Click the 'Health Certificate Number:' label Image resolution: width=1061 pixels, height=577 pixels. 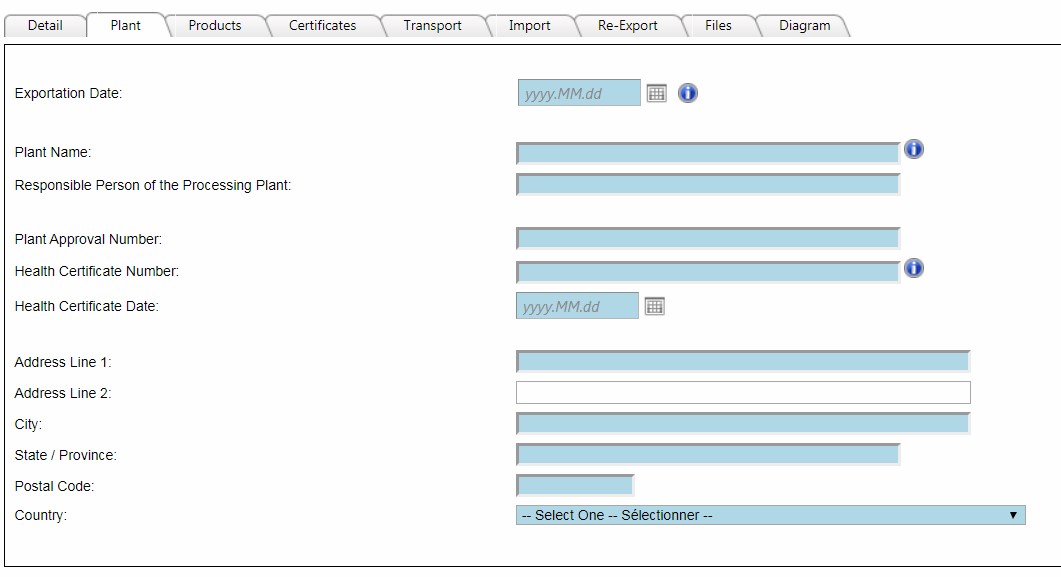97,271
